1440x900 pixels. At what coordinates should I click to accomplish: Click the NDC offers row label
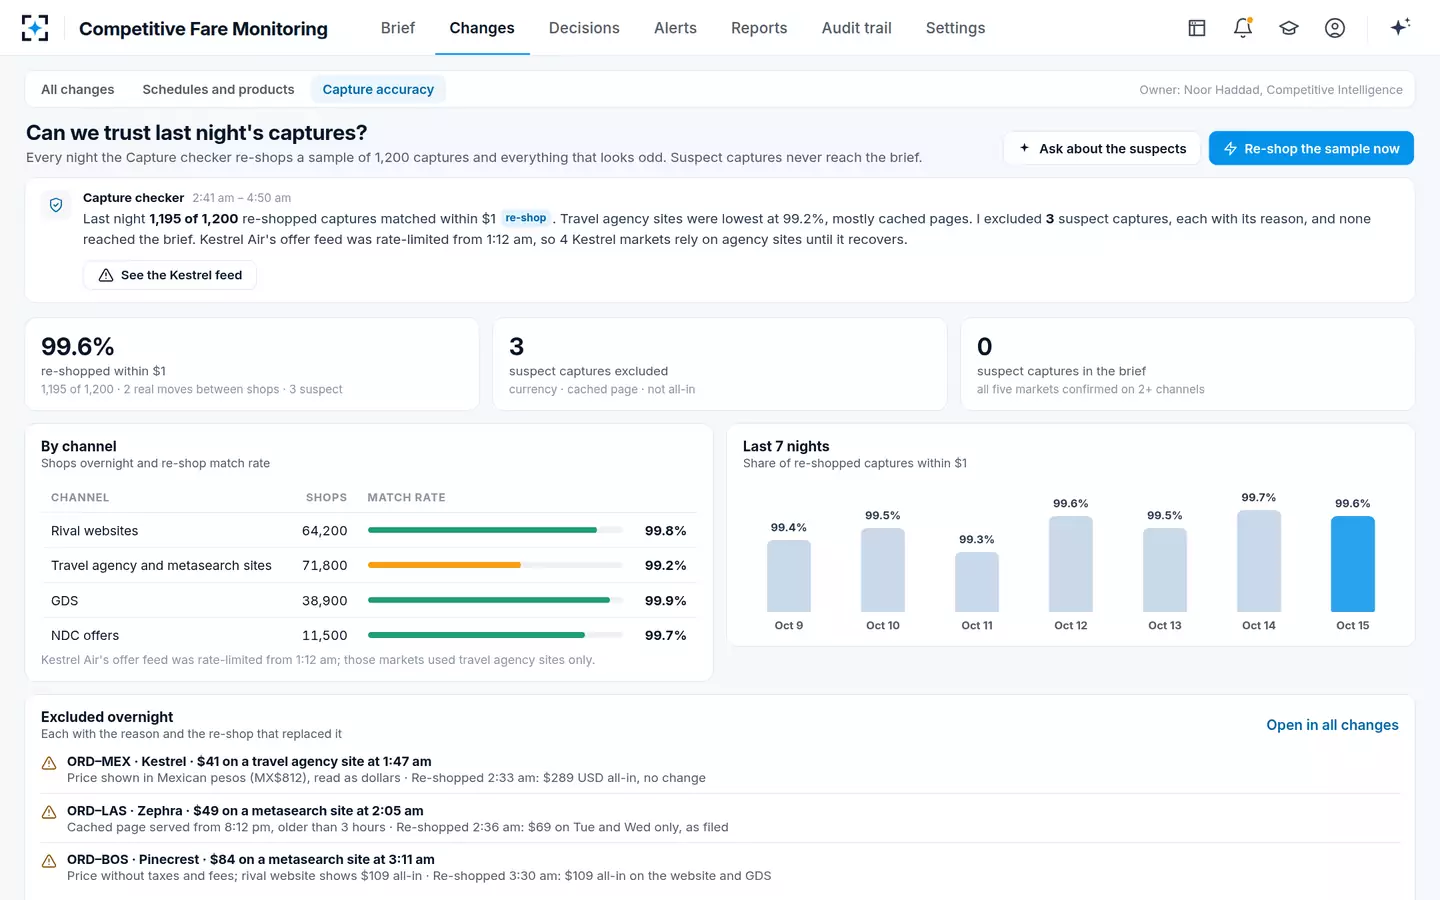(x=85, y=636)
